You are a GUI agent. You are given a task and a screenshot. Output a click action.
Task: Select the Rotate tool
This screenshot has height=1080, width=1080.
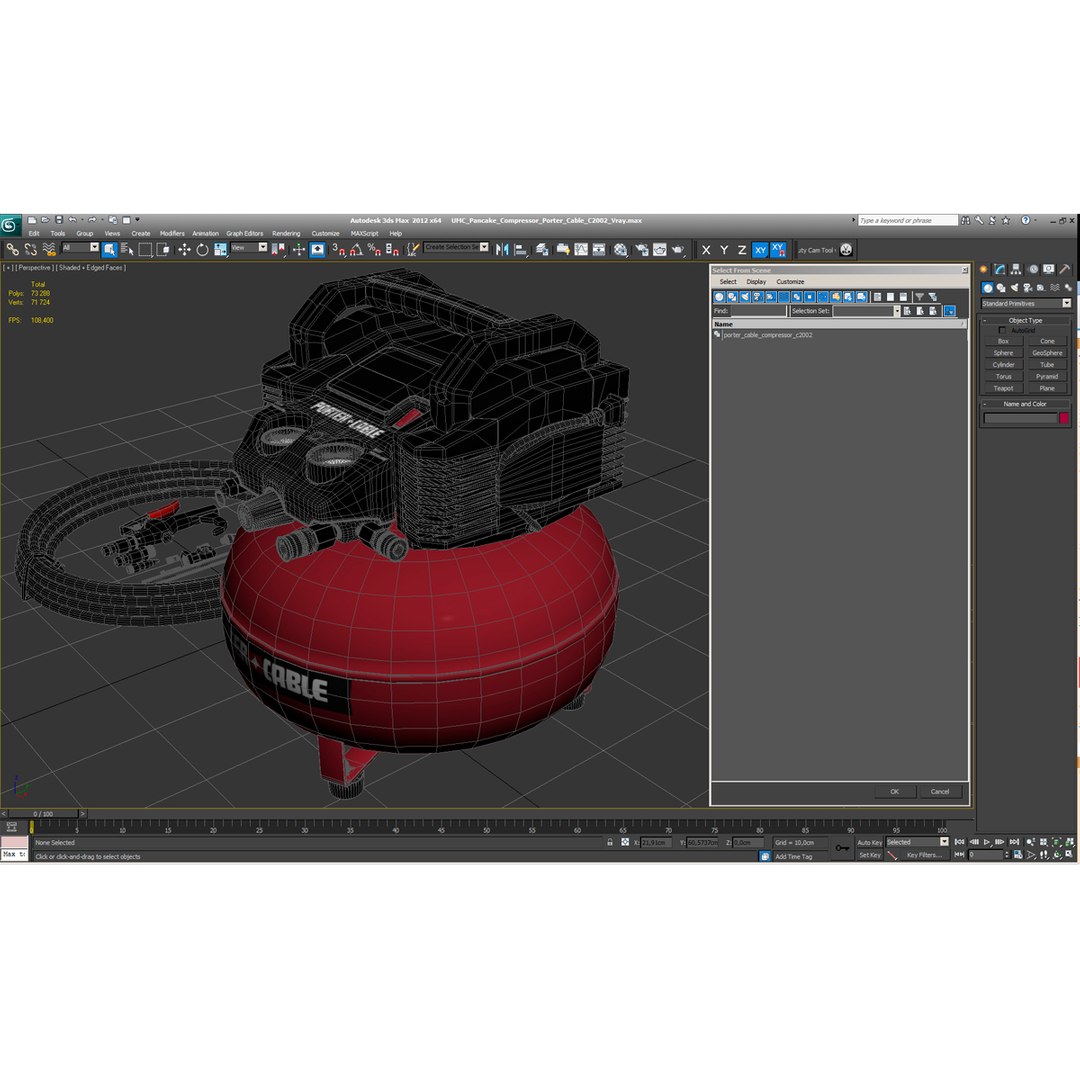pyautogui.click(x=202, y=249)
